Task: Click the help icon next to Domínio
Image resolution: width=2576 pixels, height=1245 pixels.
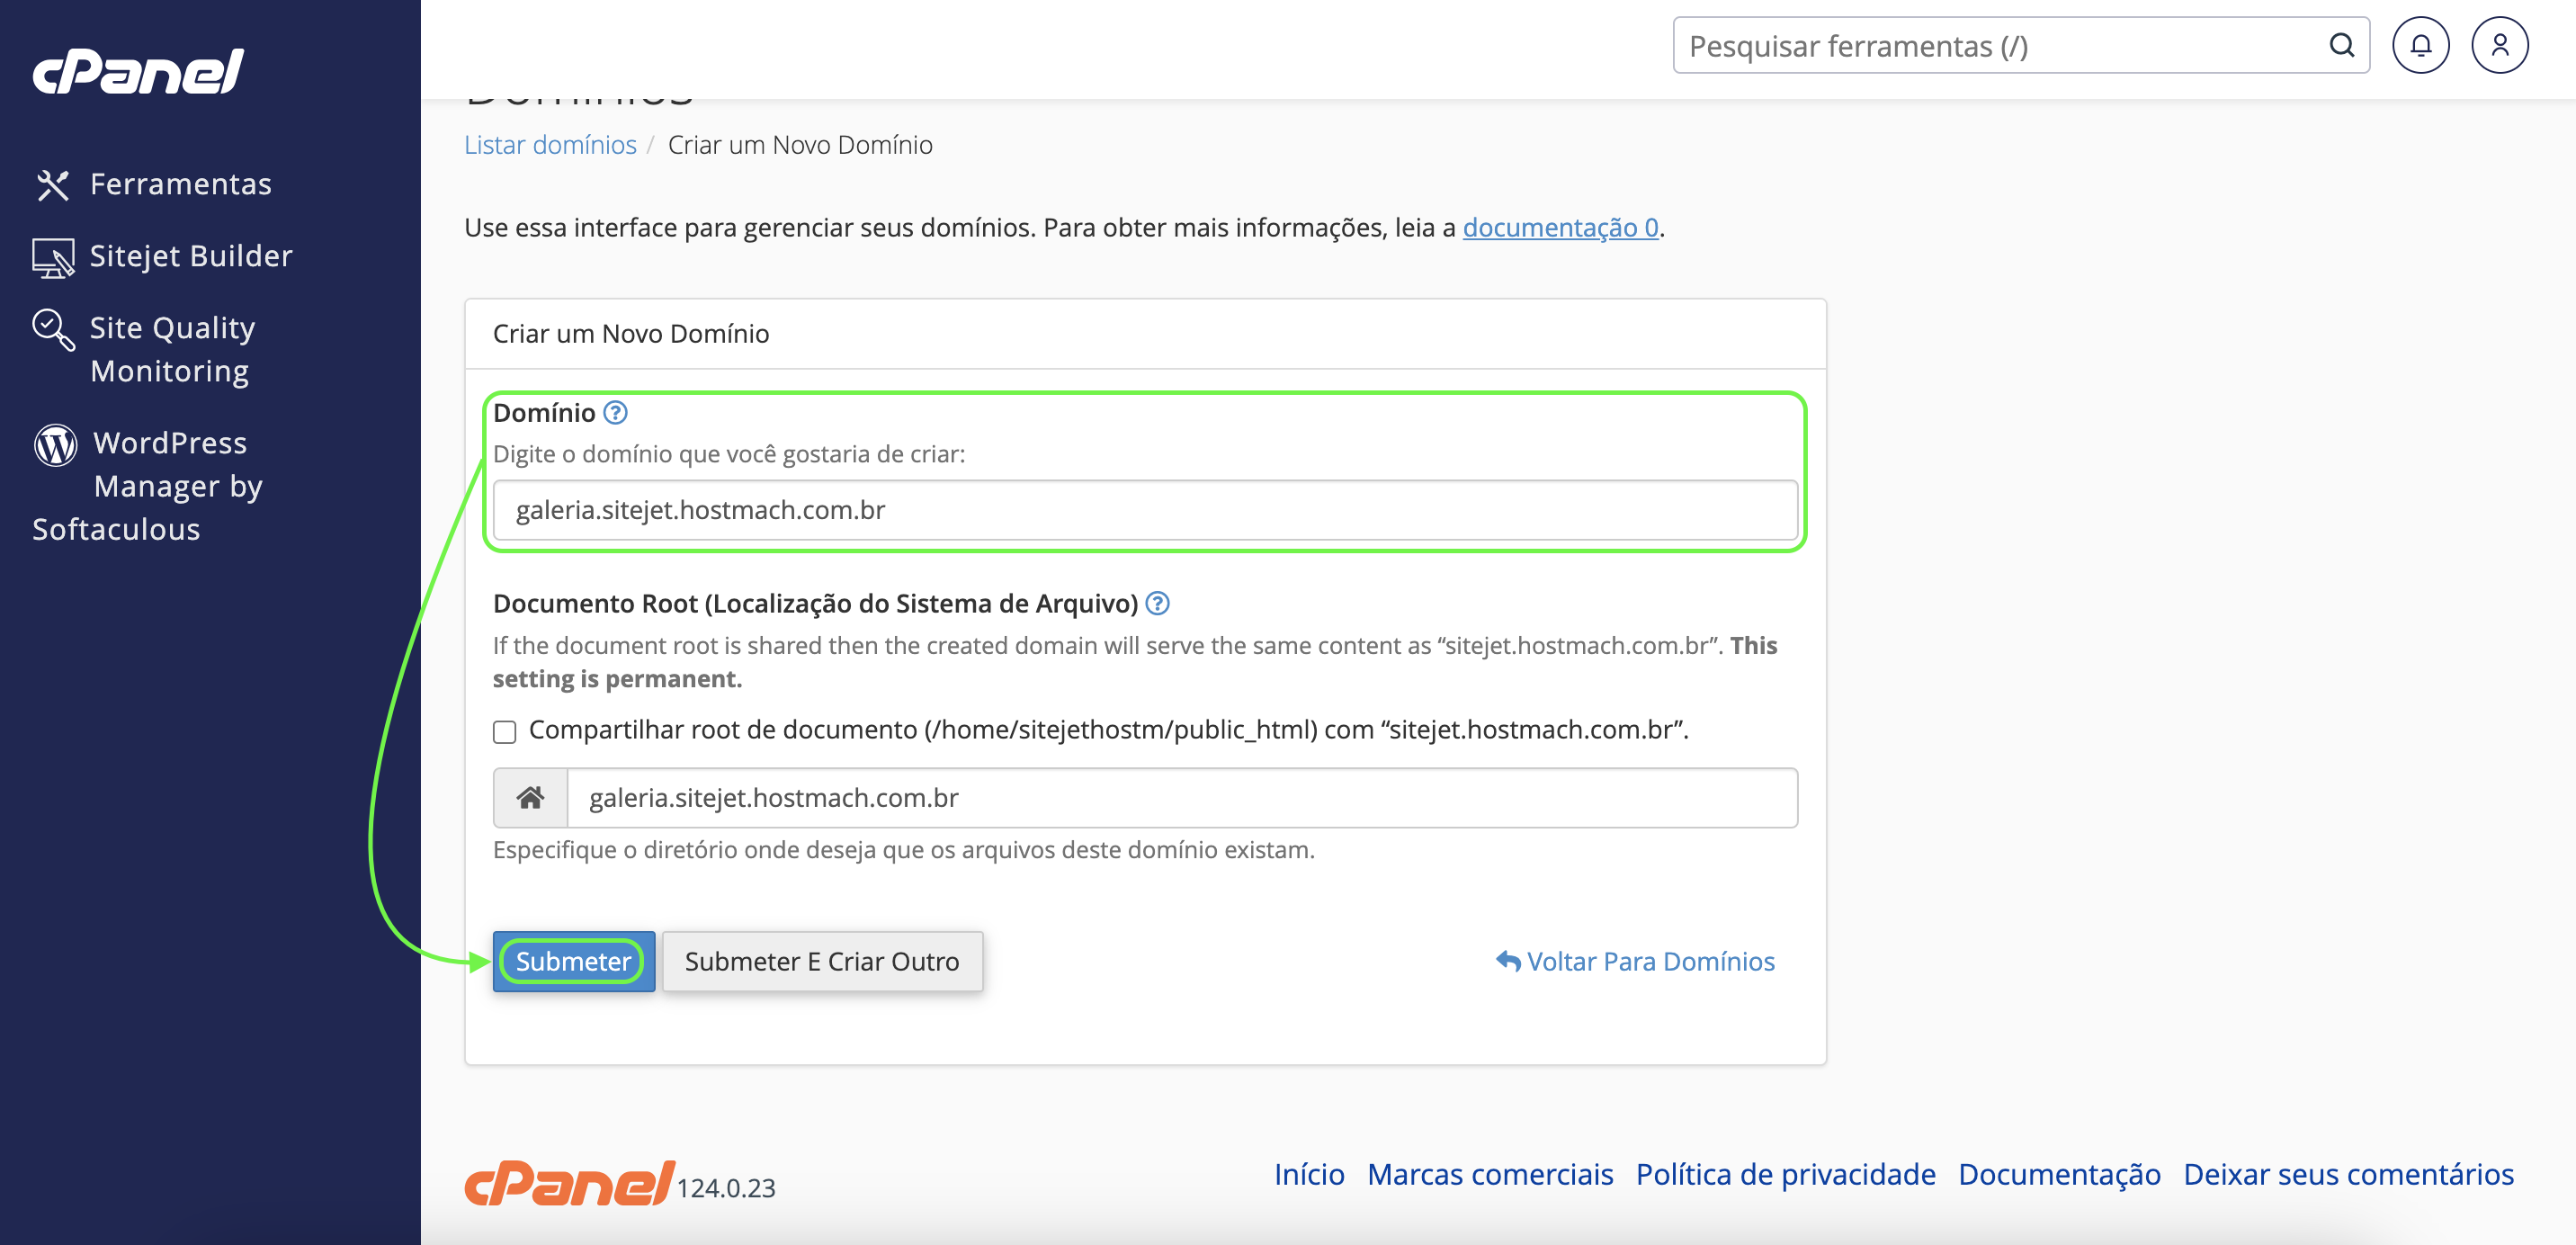Action: point(615,413)
